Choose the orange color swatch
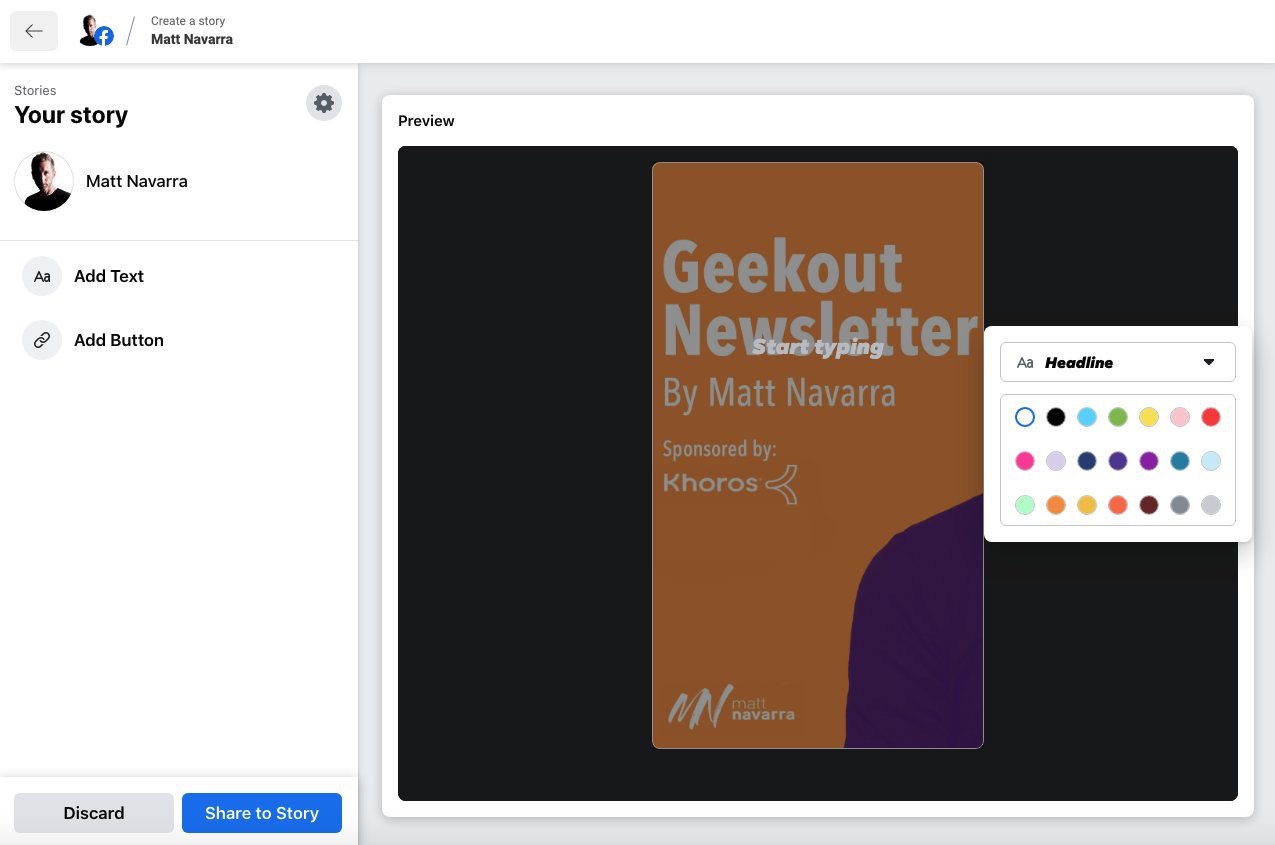This screenshot has height=845, width=1275. (1056, 505)
